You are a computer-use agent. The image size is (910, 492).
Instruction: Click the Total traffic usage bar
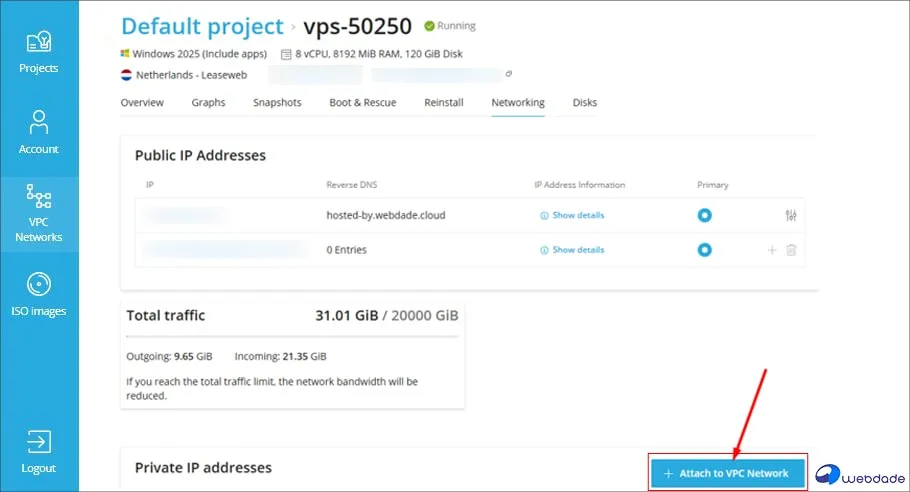point(292,337)
